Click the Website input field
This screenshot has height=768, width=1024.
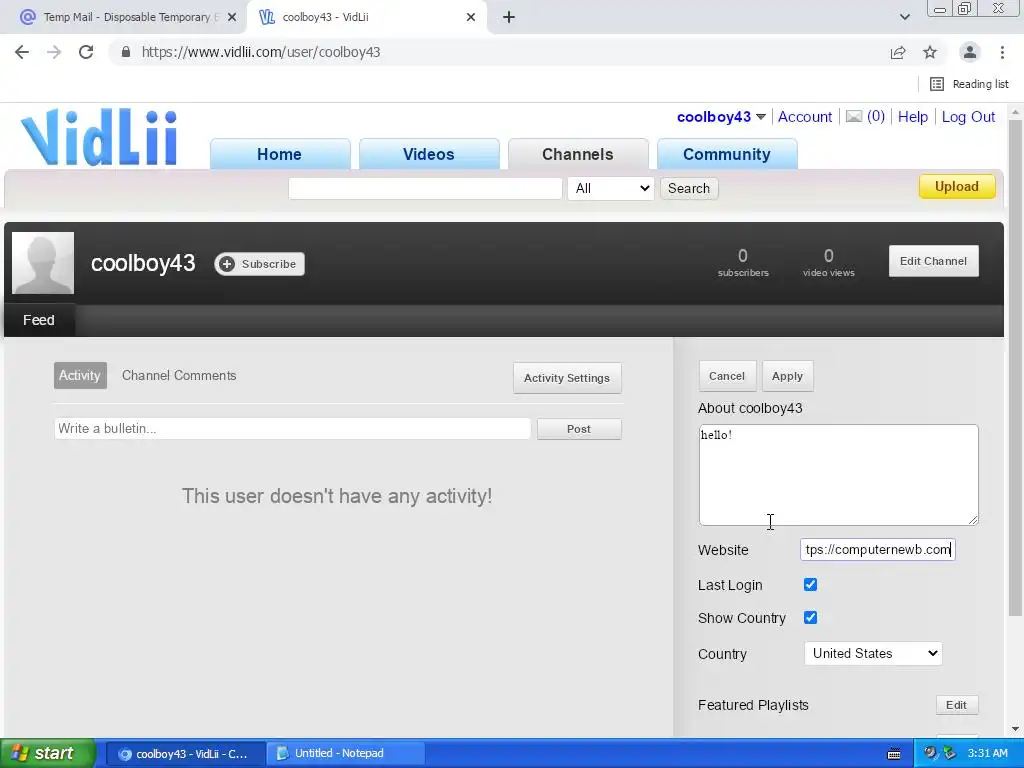(x=878, y=549)
